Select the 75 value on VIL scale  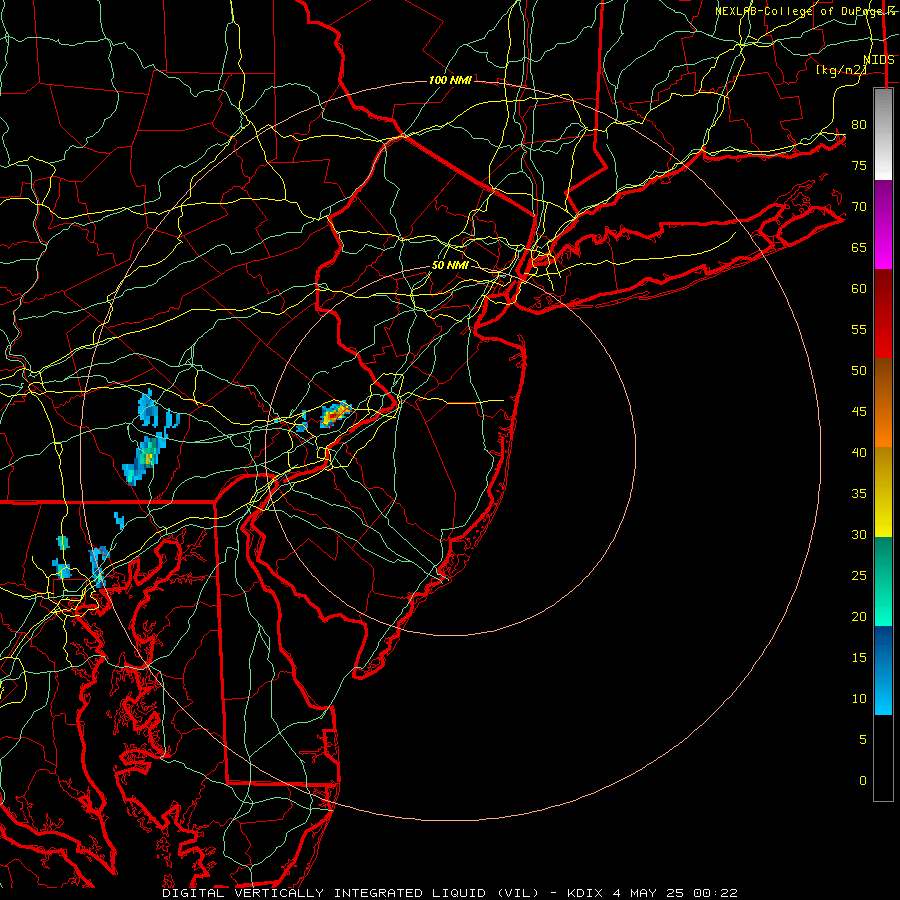[859, 165]
